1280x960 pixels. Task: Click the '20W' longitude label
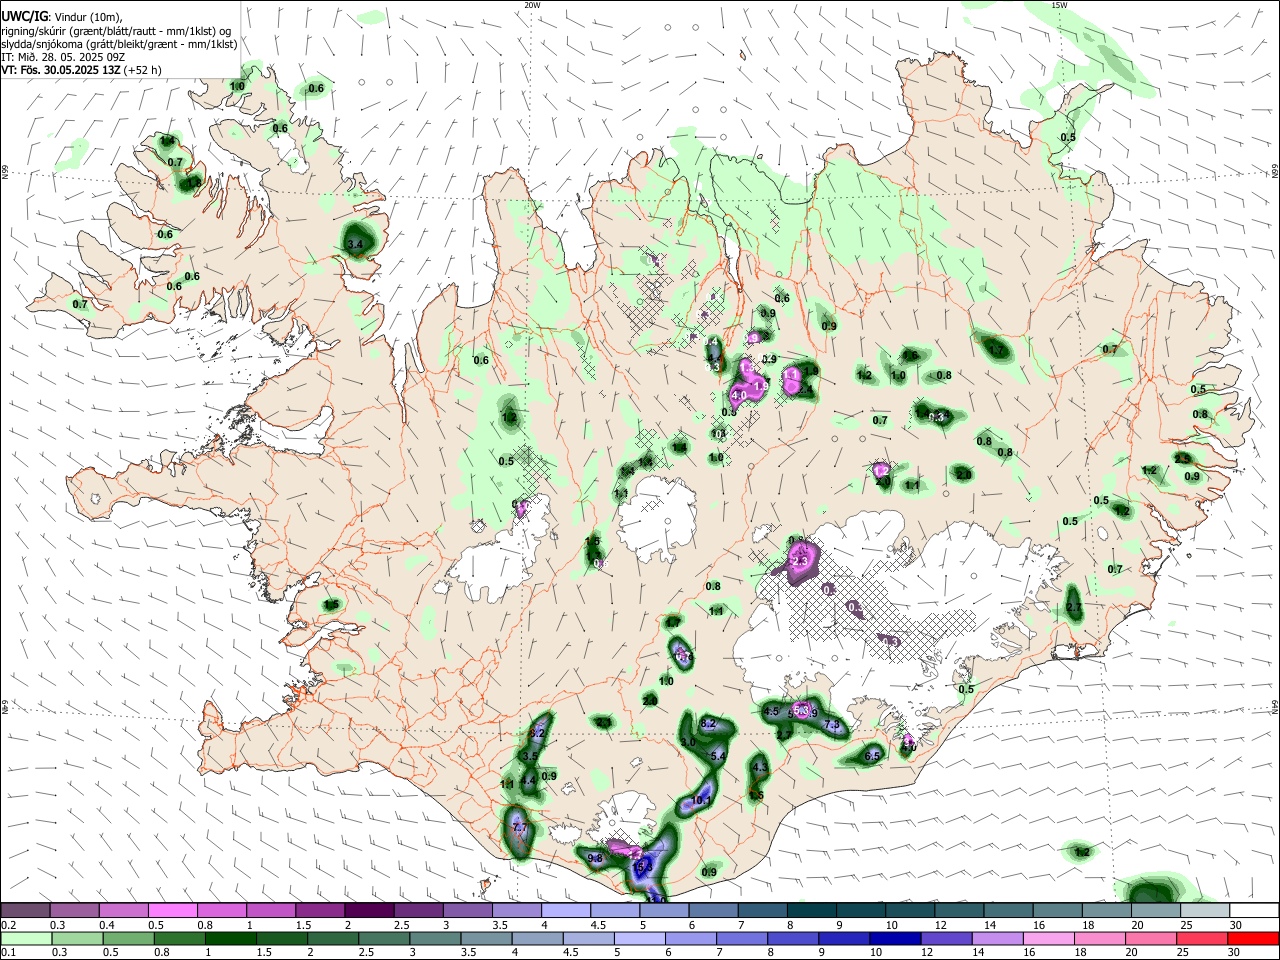(532, 5)
